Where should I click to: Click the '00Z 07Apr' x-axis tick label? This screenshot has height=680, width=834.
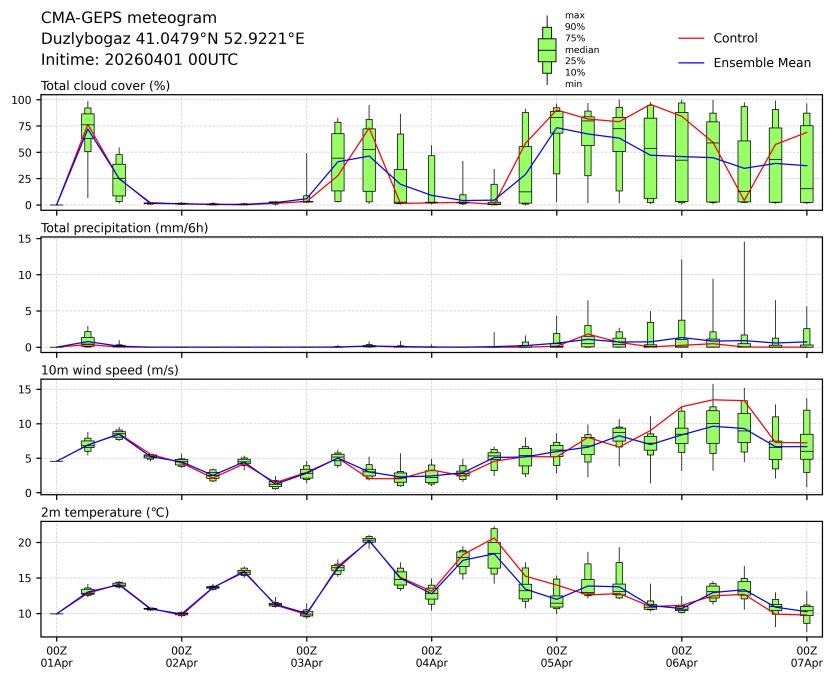(806, 657)
